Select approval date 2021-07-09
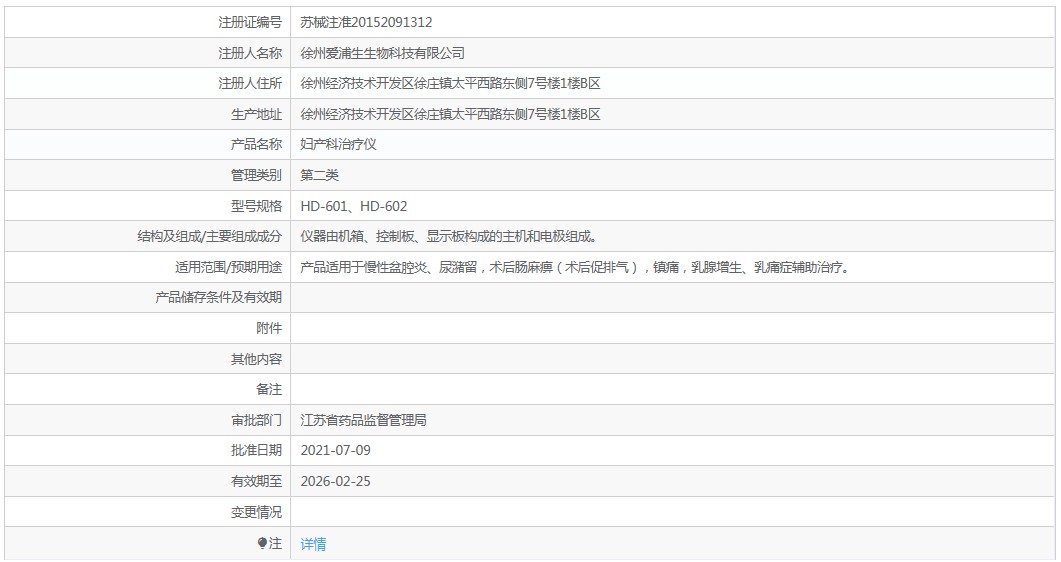Viewport: 1061px width, 562px height. point(336,450)
